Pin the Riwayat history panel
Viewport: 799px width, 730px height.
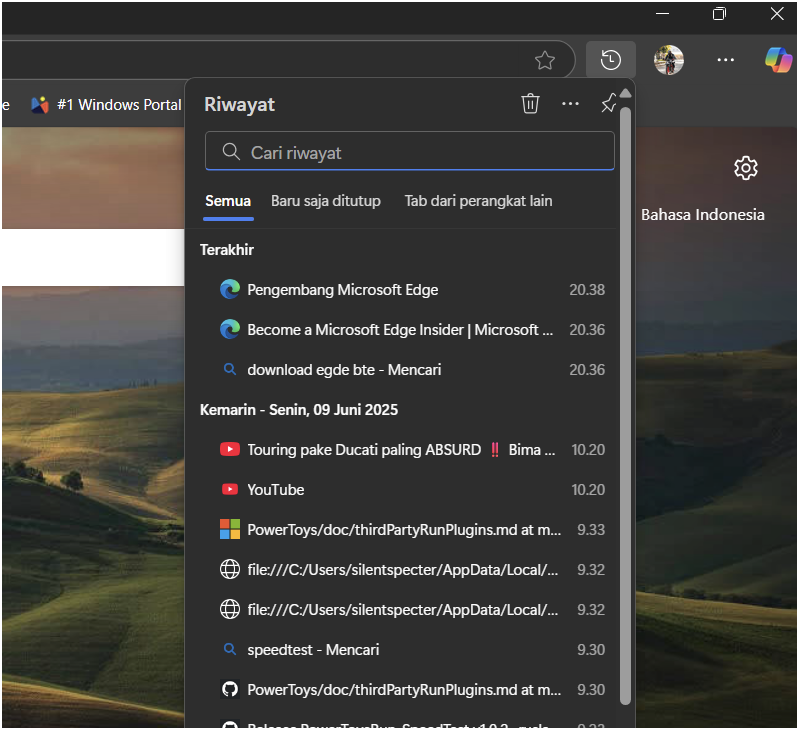pos(608,103)
